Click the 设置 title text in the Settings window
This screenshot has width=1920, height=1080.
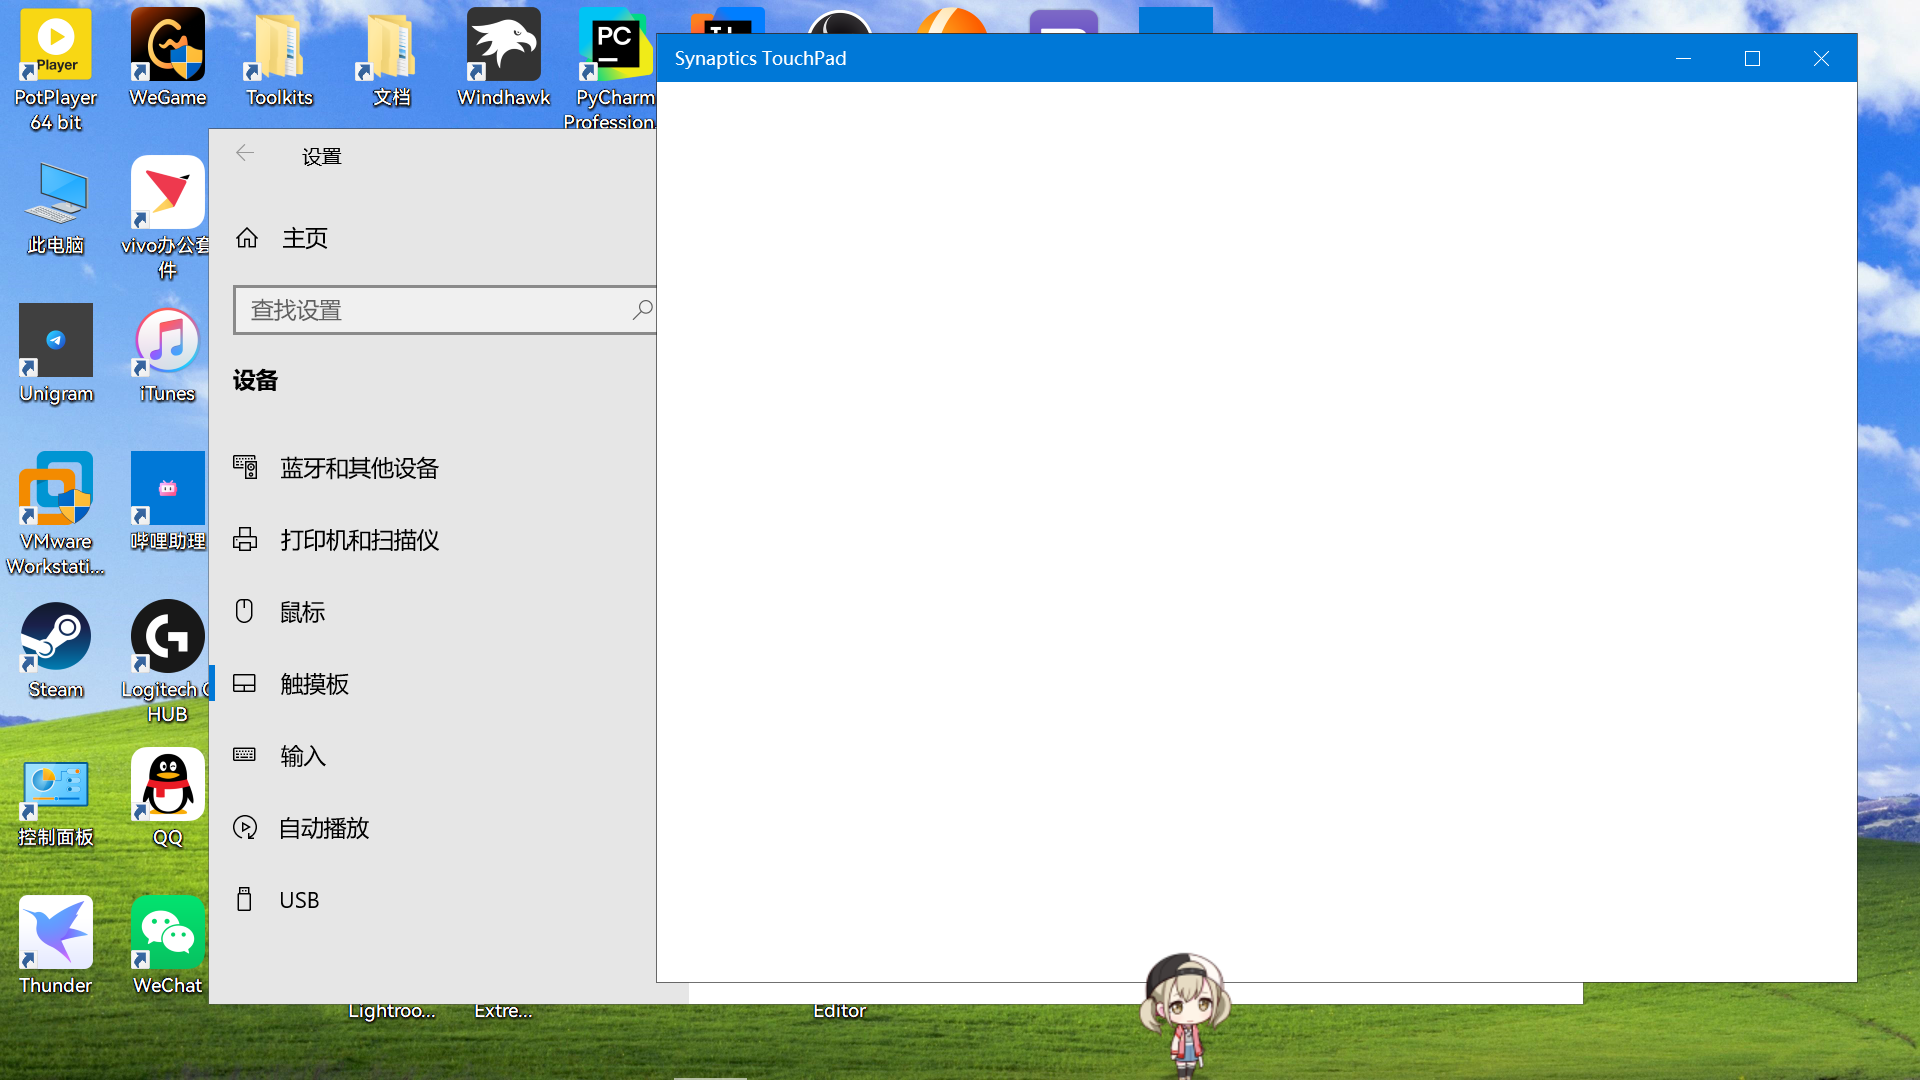[322, 156]
